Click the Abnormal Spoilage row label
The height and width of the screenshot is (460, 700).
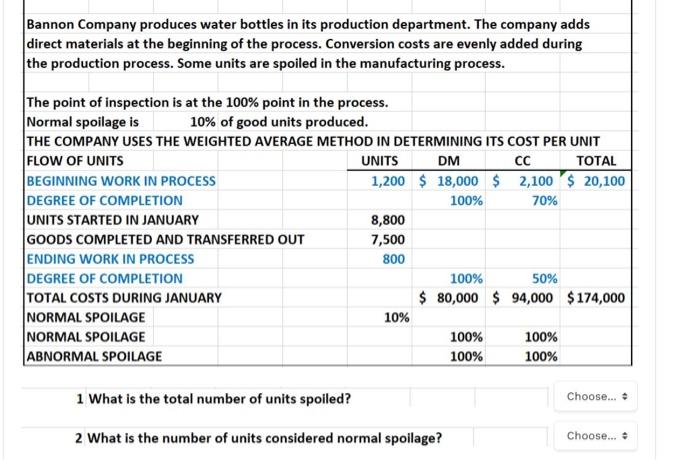[94, 356]
